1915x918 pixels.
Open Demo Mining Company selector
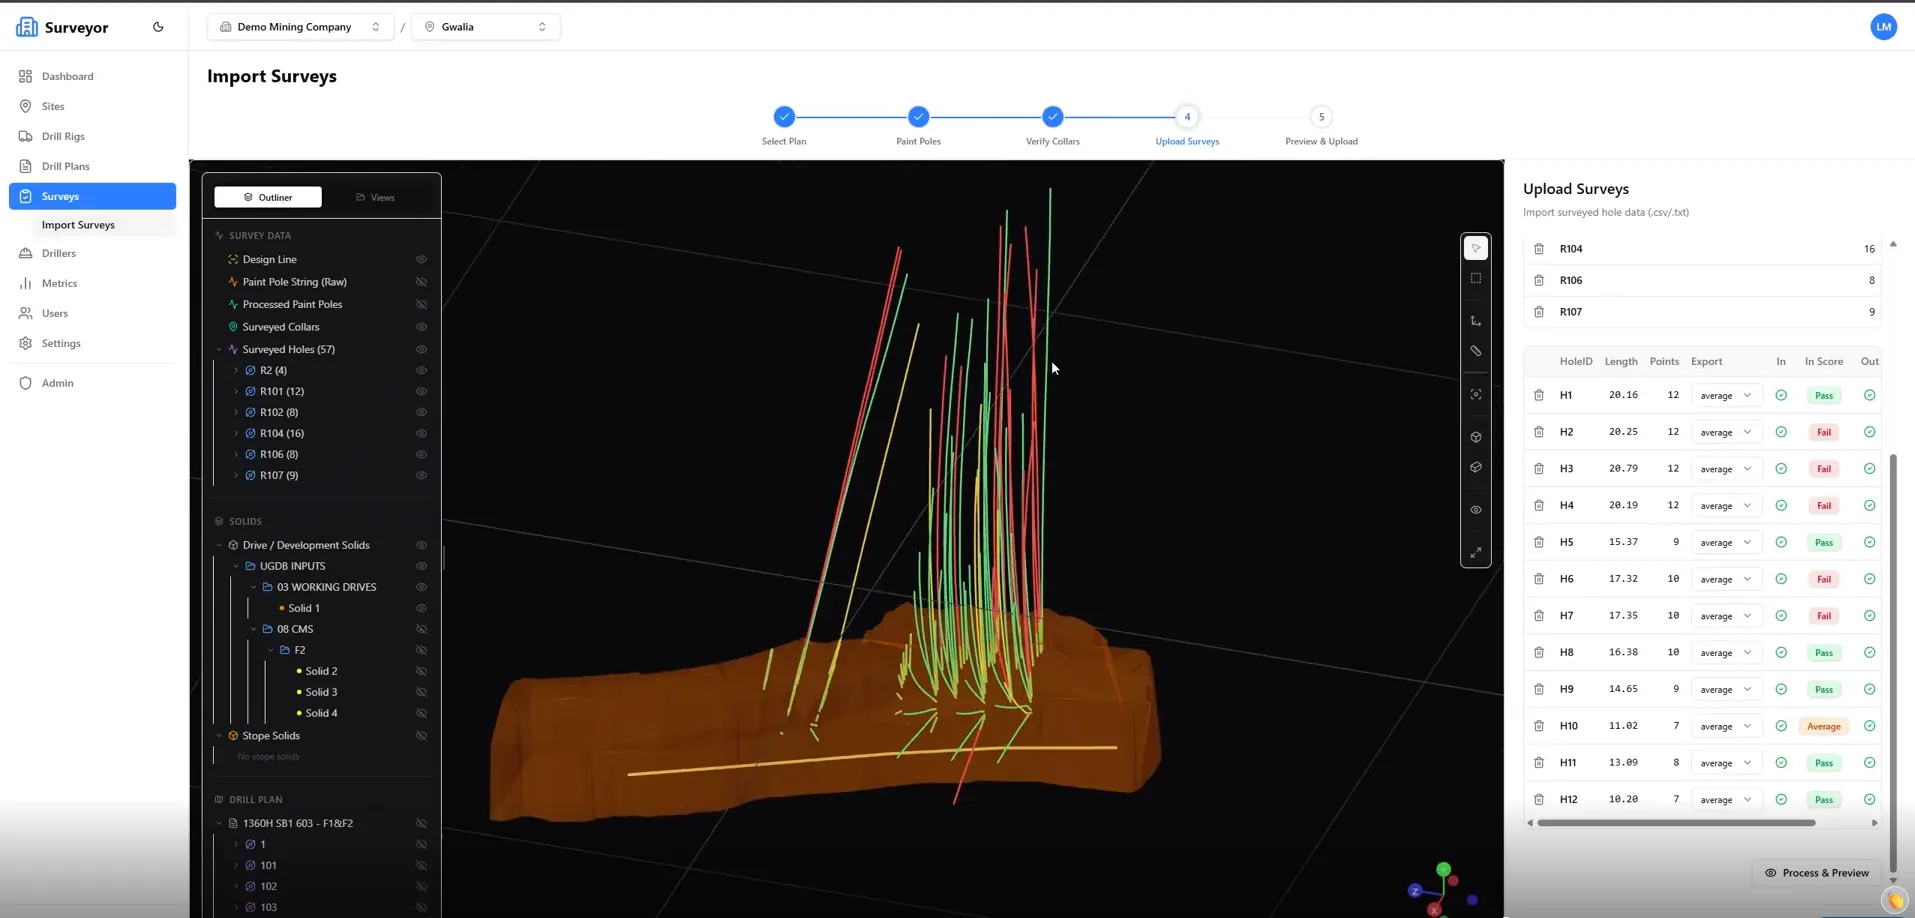(x=299, y=27)
